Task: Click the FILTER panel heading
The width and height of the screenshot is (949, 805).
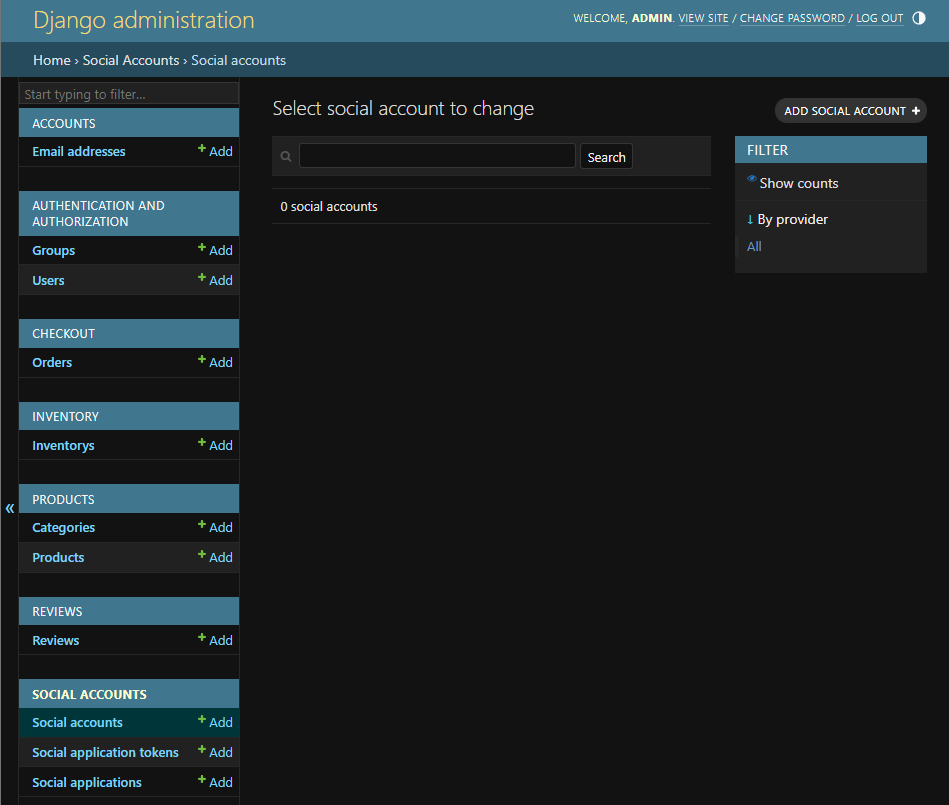Action: pos(767,150)
